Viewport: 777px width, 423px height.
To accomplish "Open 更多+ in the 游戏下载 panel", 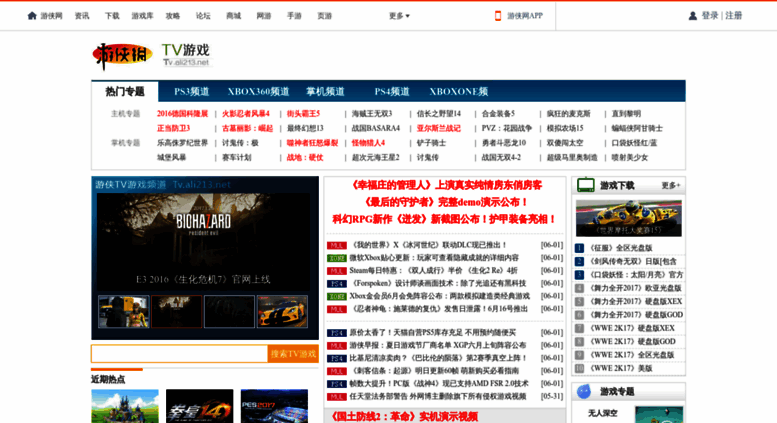I will pos(671,185).
